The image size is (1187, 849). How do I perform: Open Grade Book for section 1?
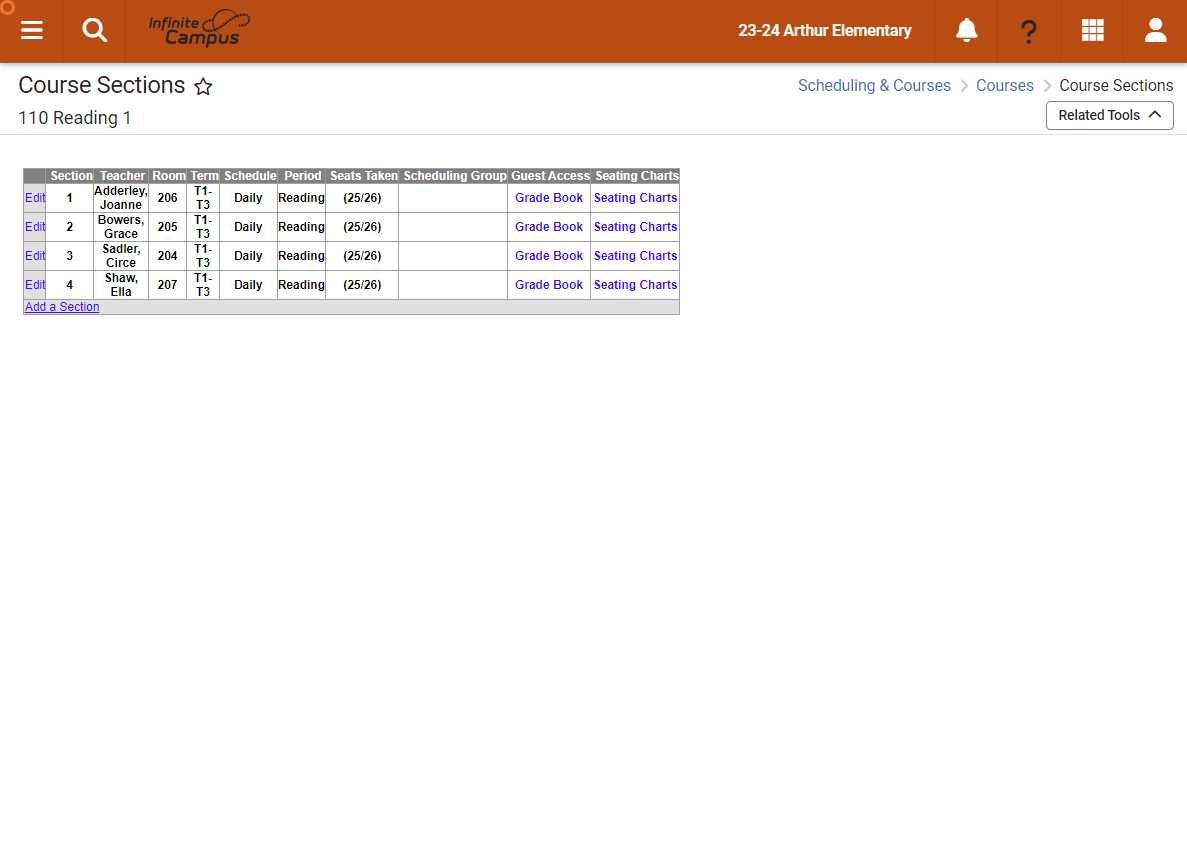click(x=549, y=197)
